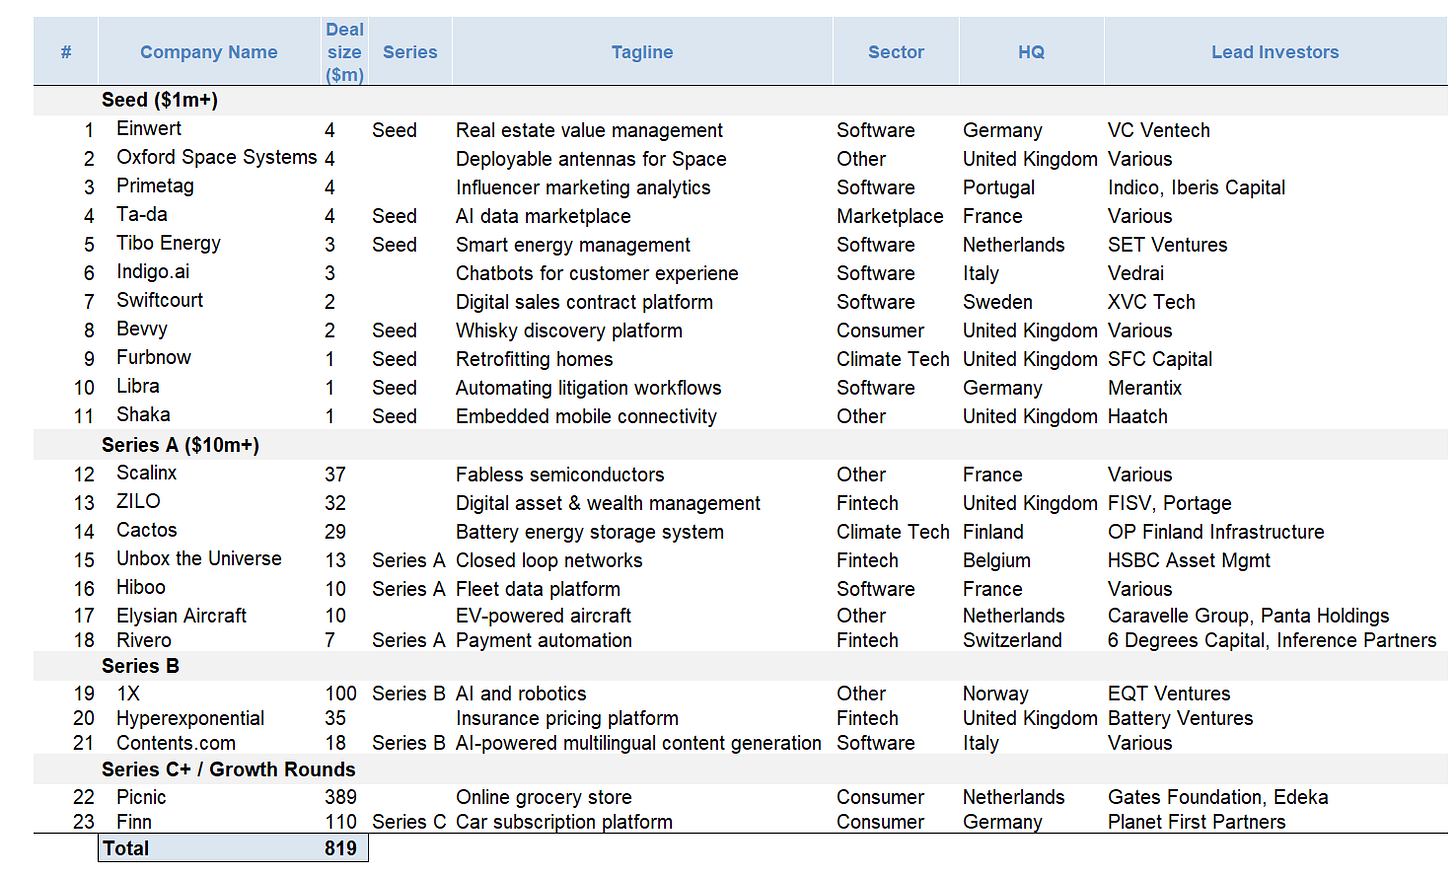Select the total value 819

pyautogui.click(x=340, y=848)
